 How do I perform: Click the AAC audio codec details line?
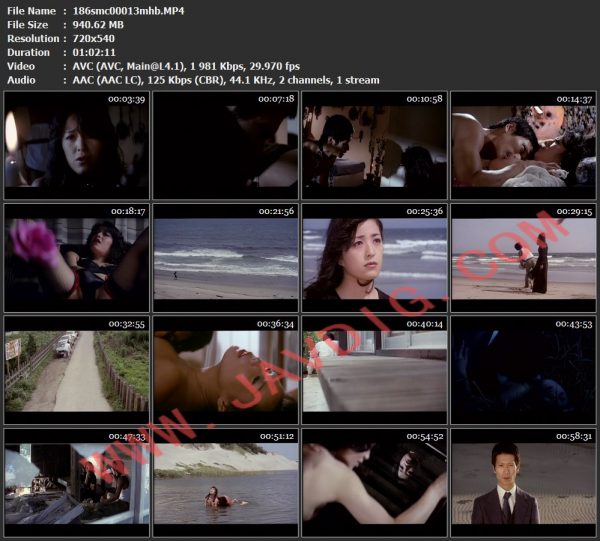(226, 80)
